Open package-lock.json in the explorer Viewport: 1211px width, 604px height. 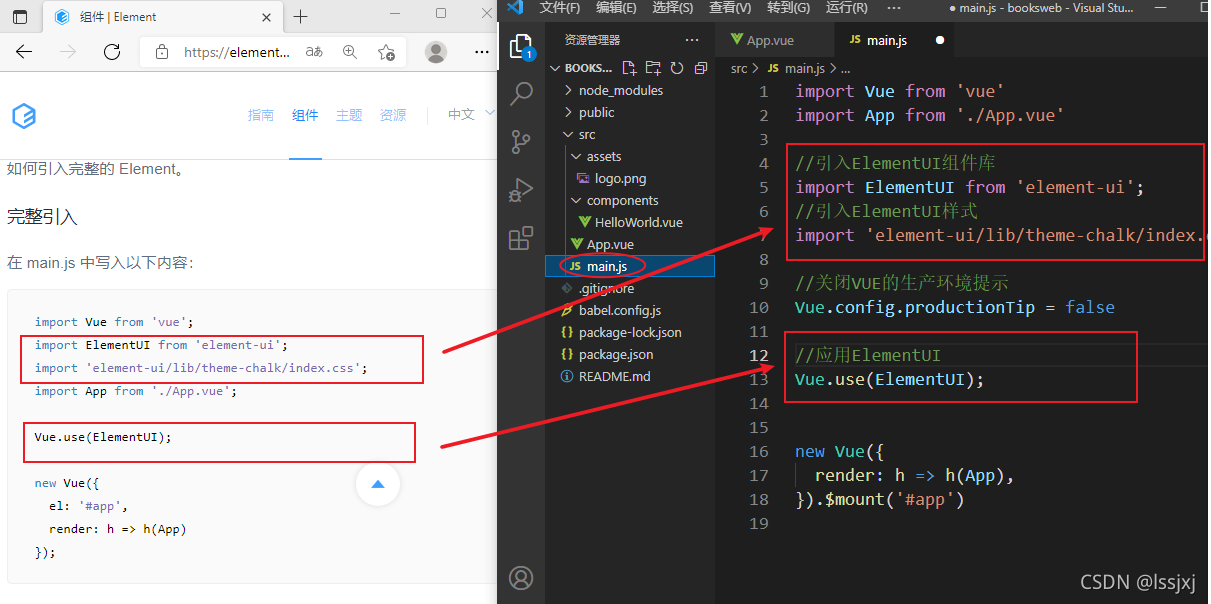pyautogui.click(x=630, y=332)
